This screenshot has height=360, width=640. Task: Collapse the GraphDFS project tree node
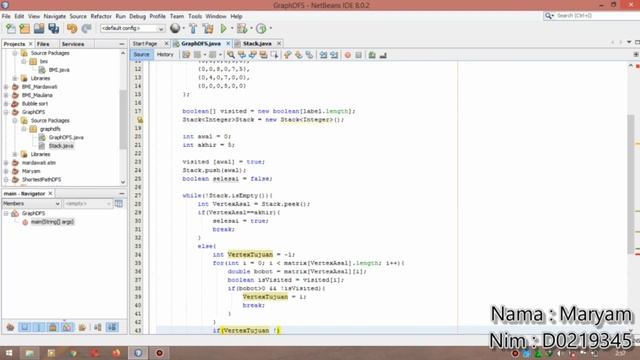(x=6, y=112)
